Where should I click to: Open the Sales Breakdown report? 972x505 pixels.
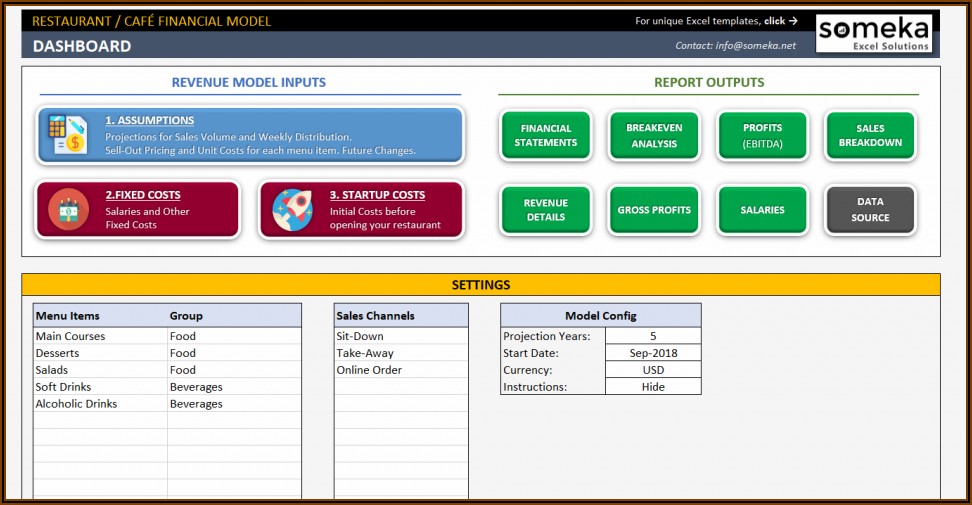pos(870,136)
